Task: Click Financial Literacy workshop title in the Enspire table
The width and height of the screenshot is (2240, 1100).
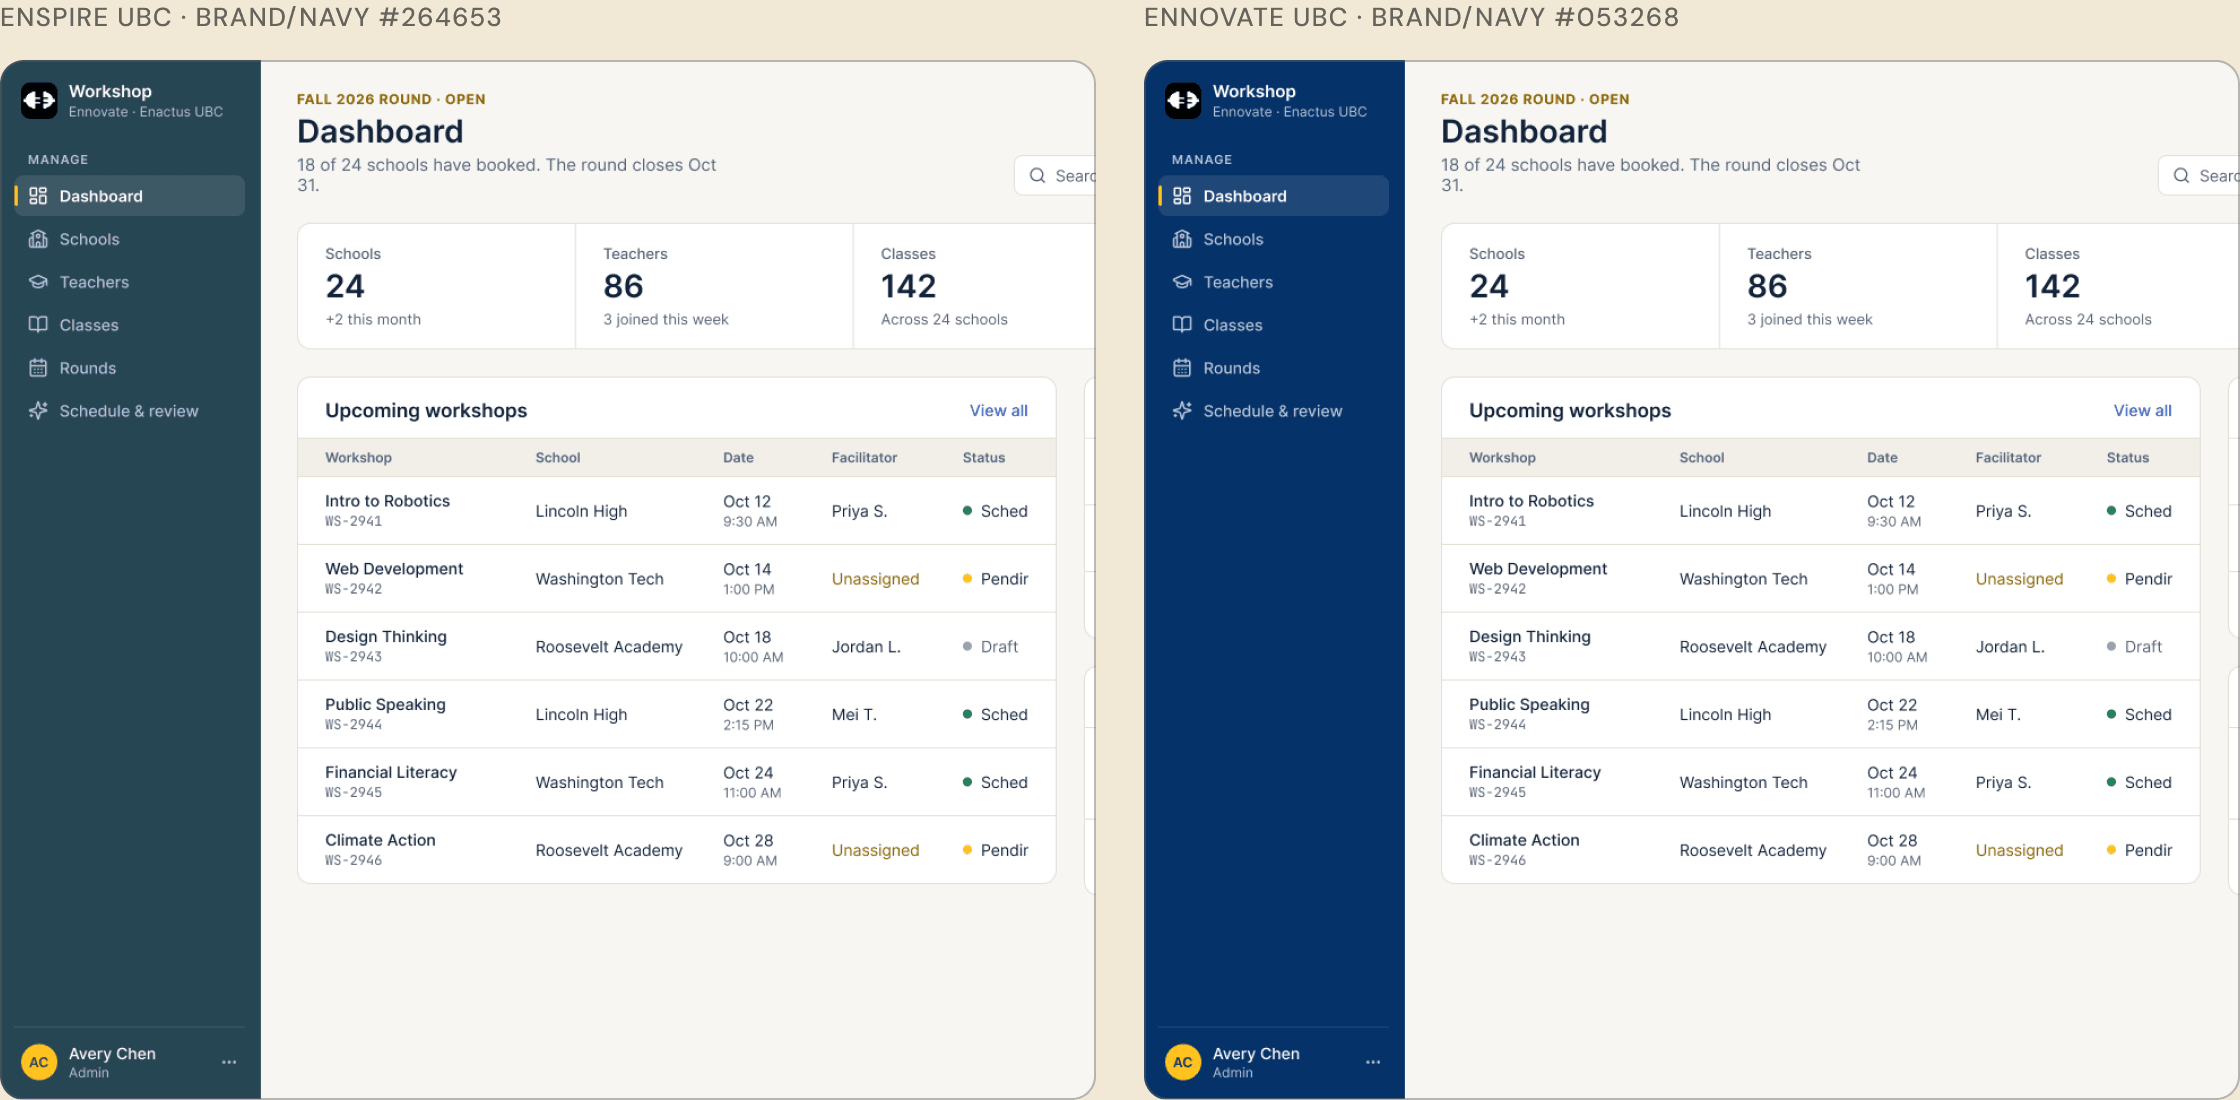Action: click(x=391, y=772)
